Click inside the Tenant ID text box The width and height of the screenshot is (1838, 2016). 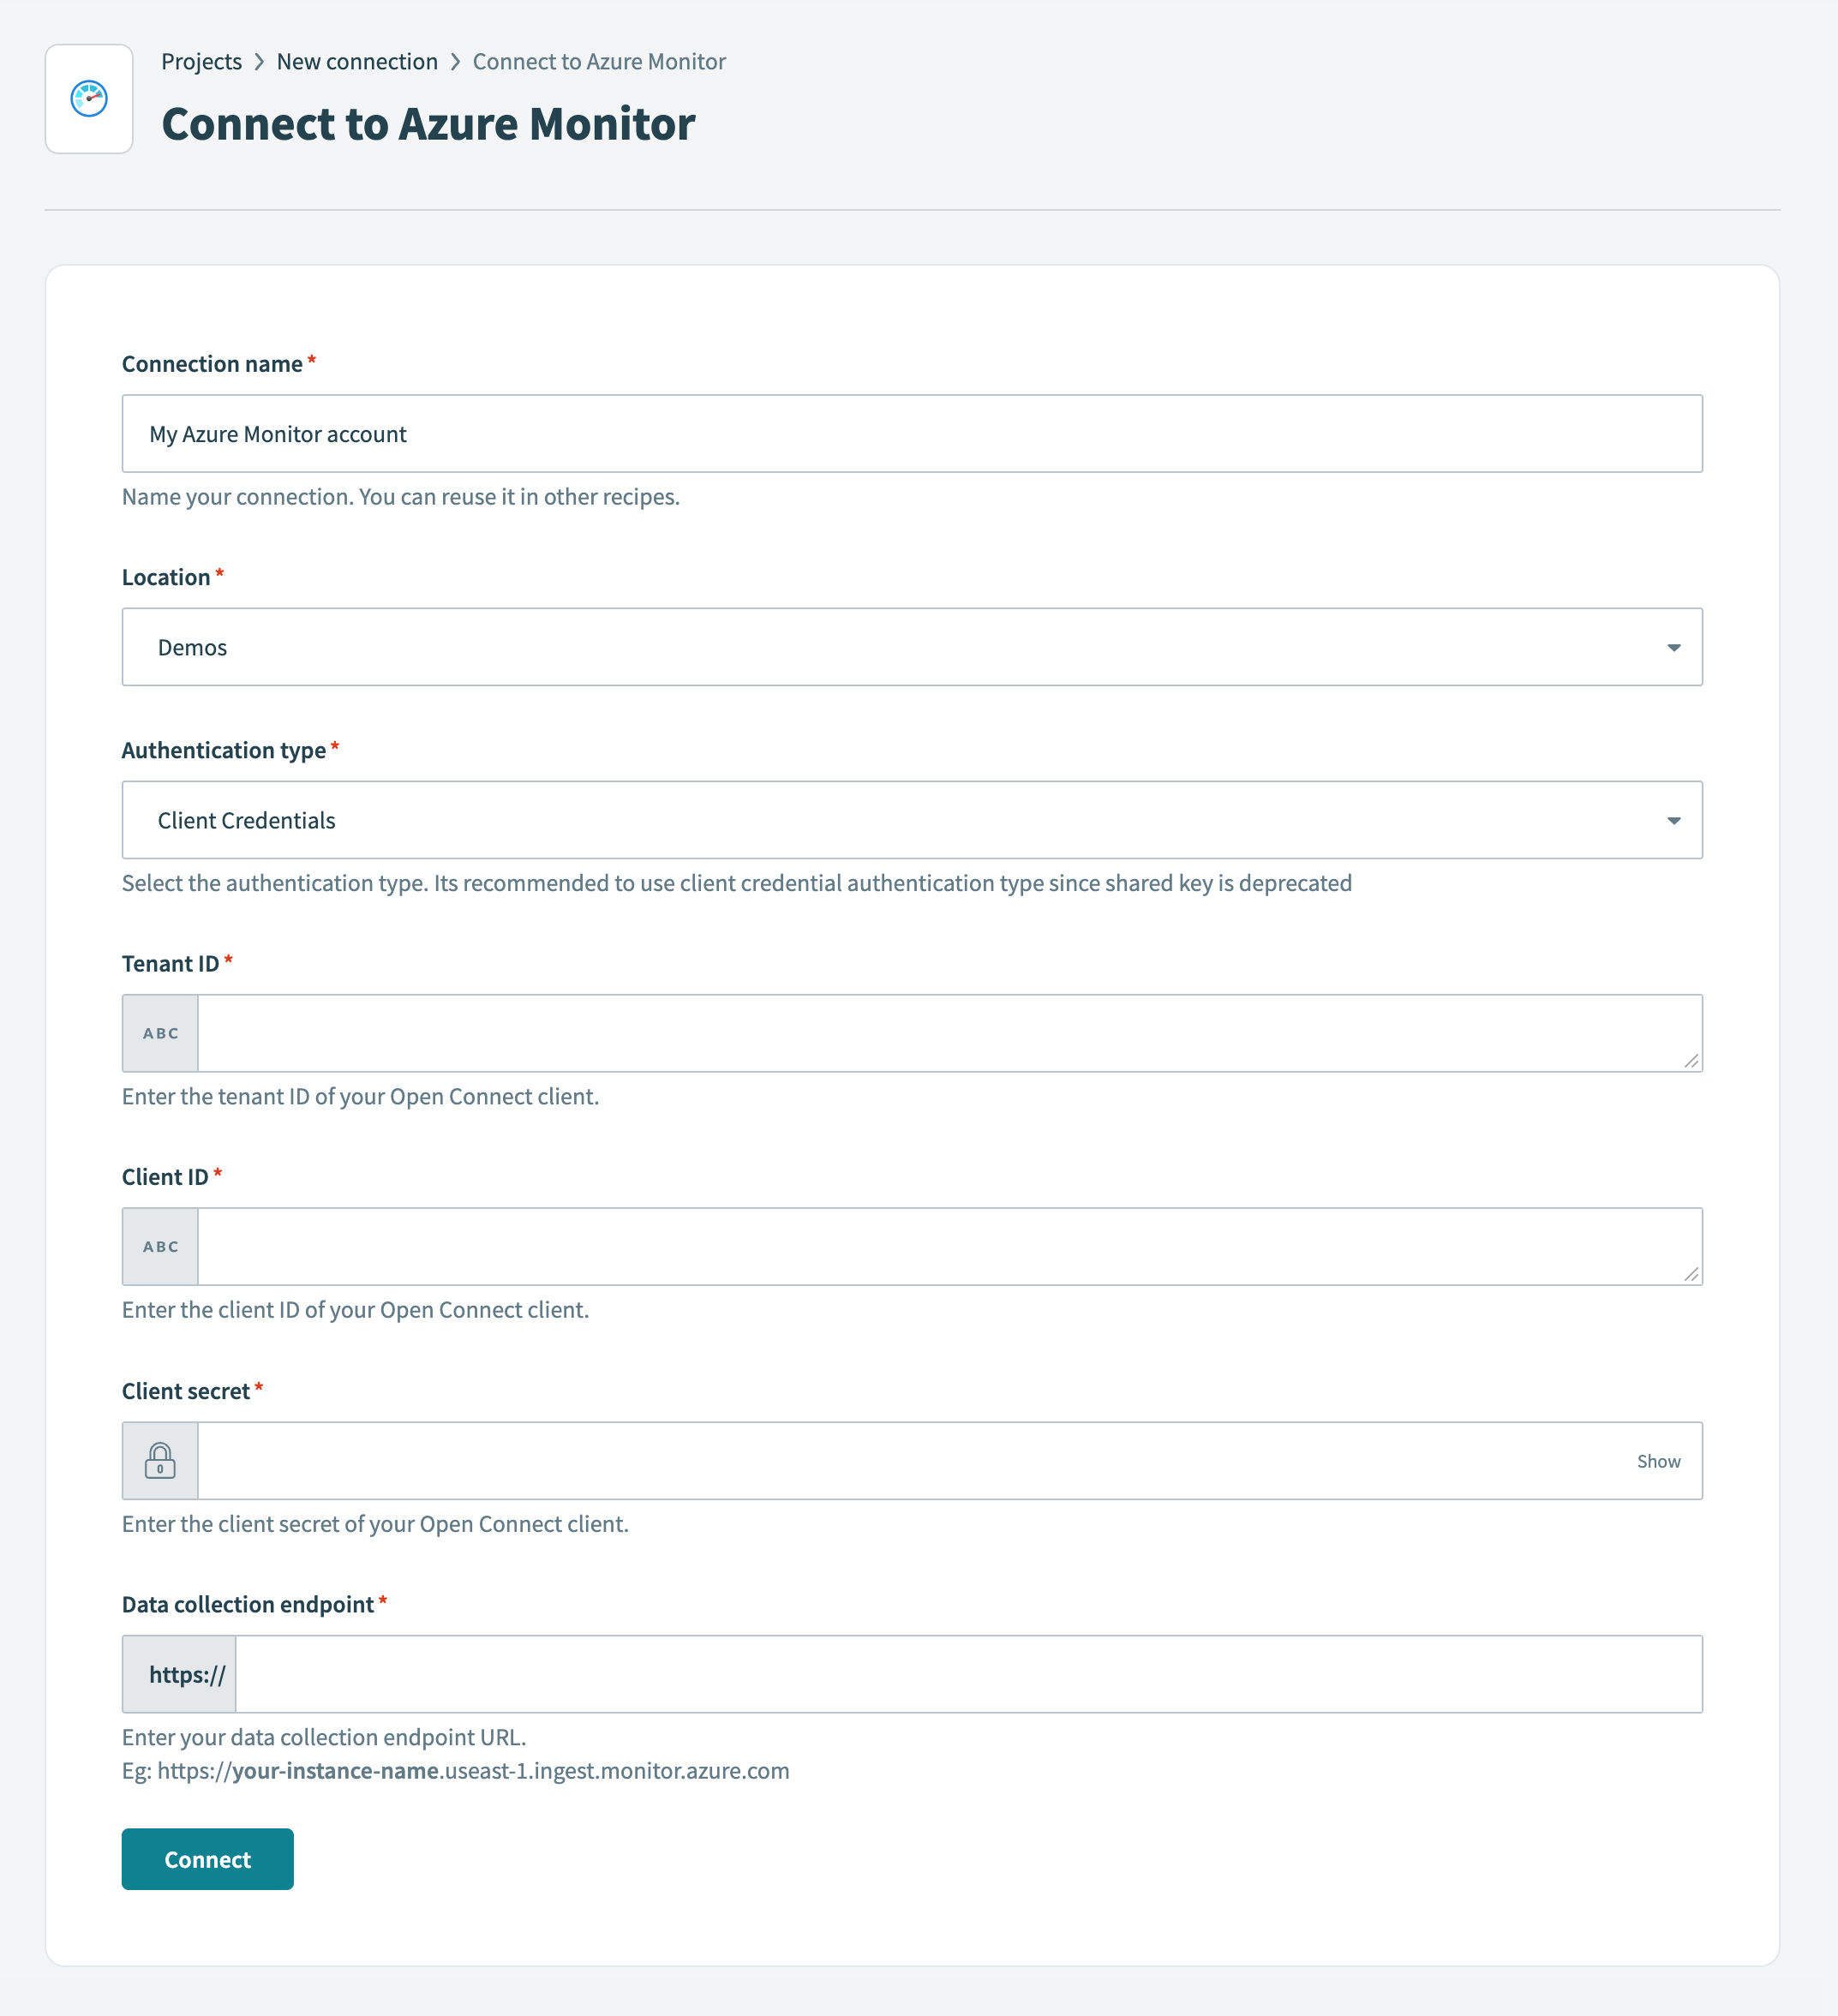click(900, 1032)
